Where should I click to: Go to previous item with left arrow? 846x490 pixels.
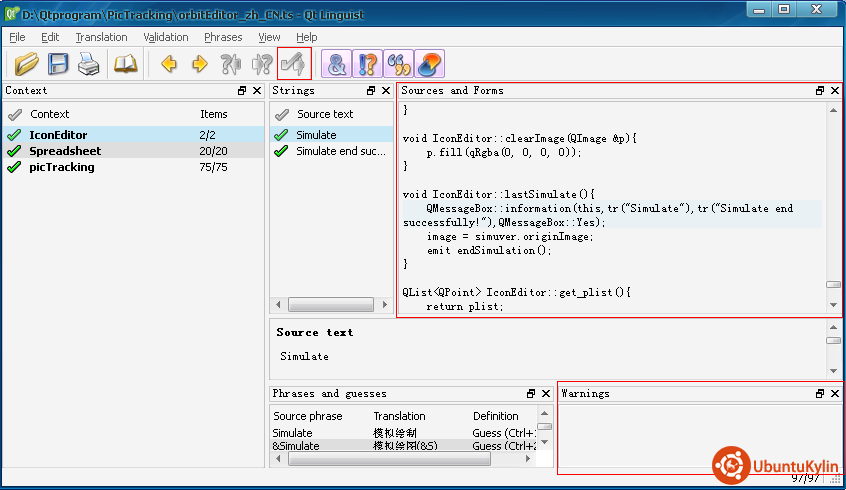169,64
